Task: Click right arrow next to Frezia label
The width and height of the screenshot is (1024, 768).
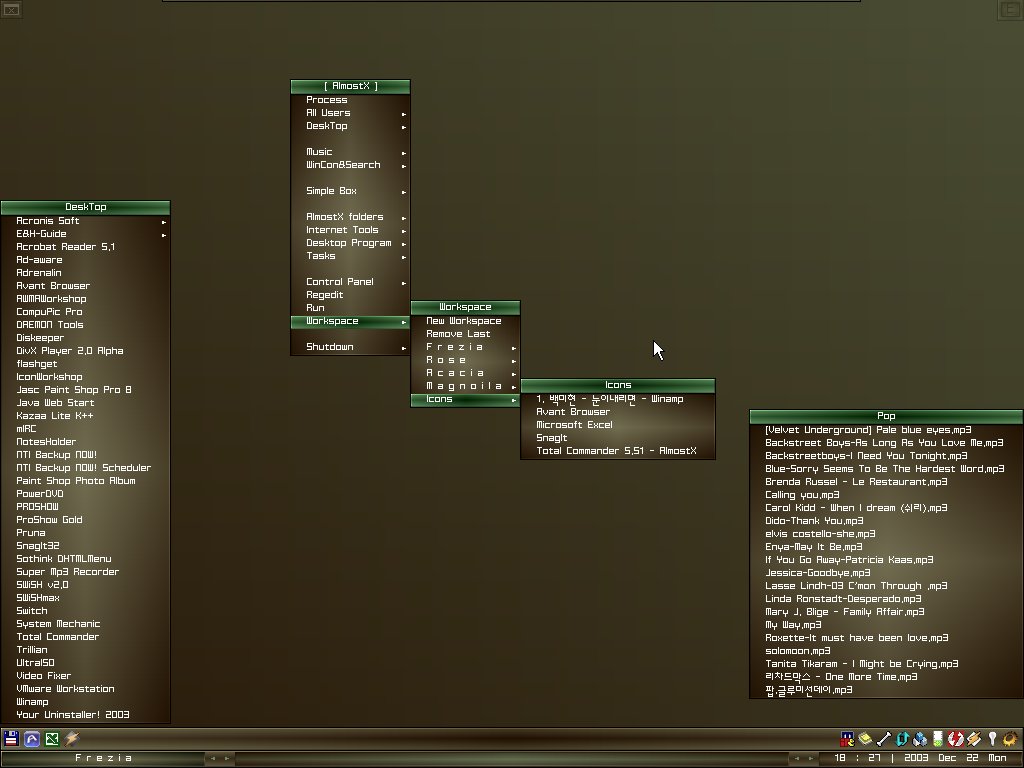Action: pos(227,759)
